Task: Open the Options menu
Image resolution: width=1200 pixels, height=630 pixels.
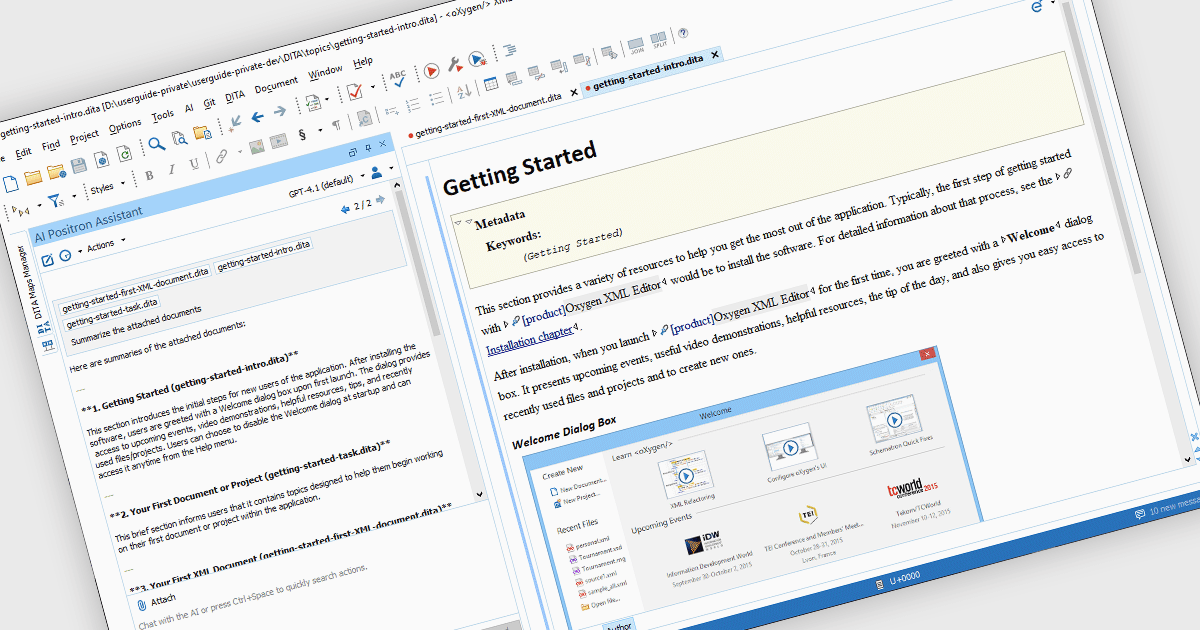Action: 125,125
